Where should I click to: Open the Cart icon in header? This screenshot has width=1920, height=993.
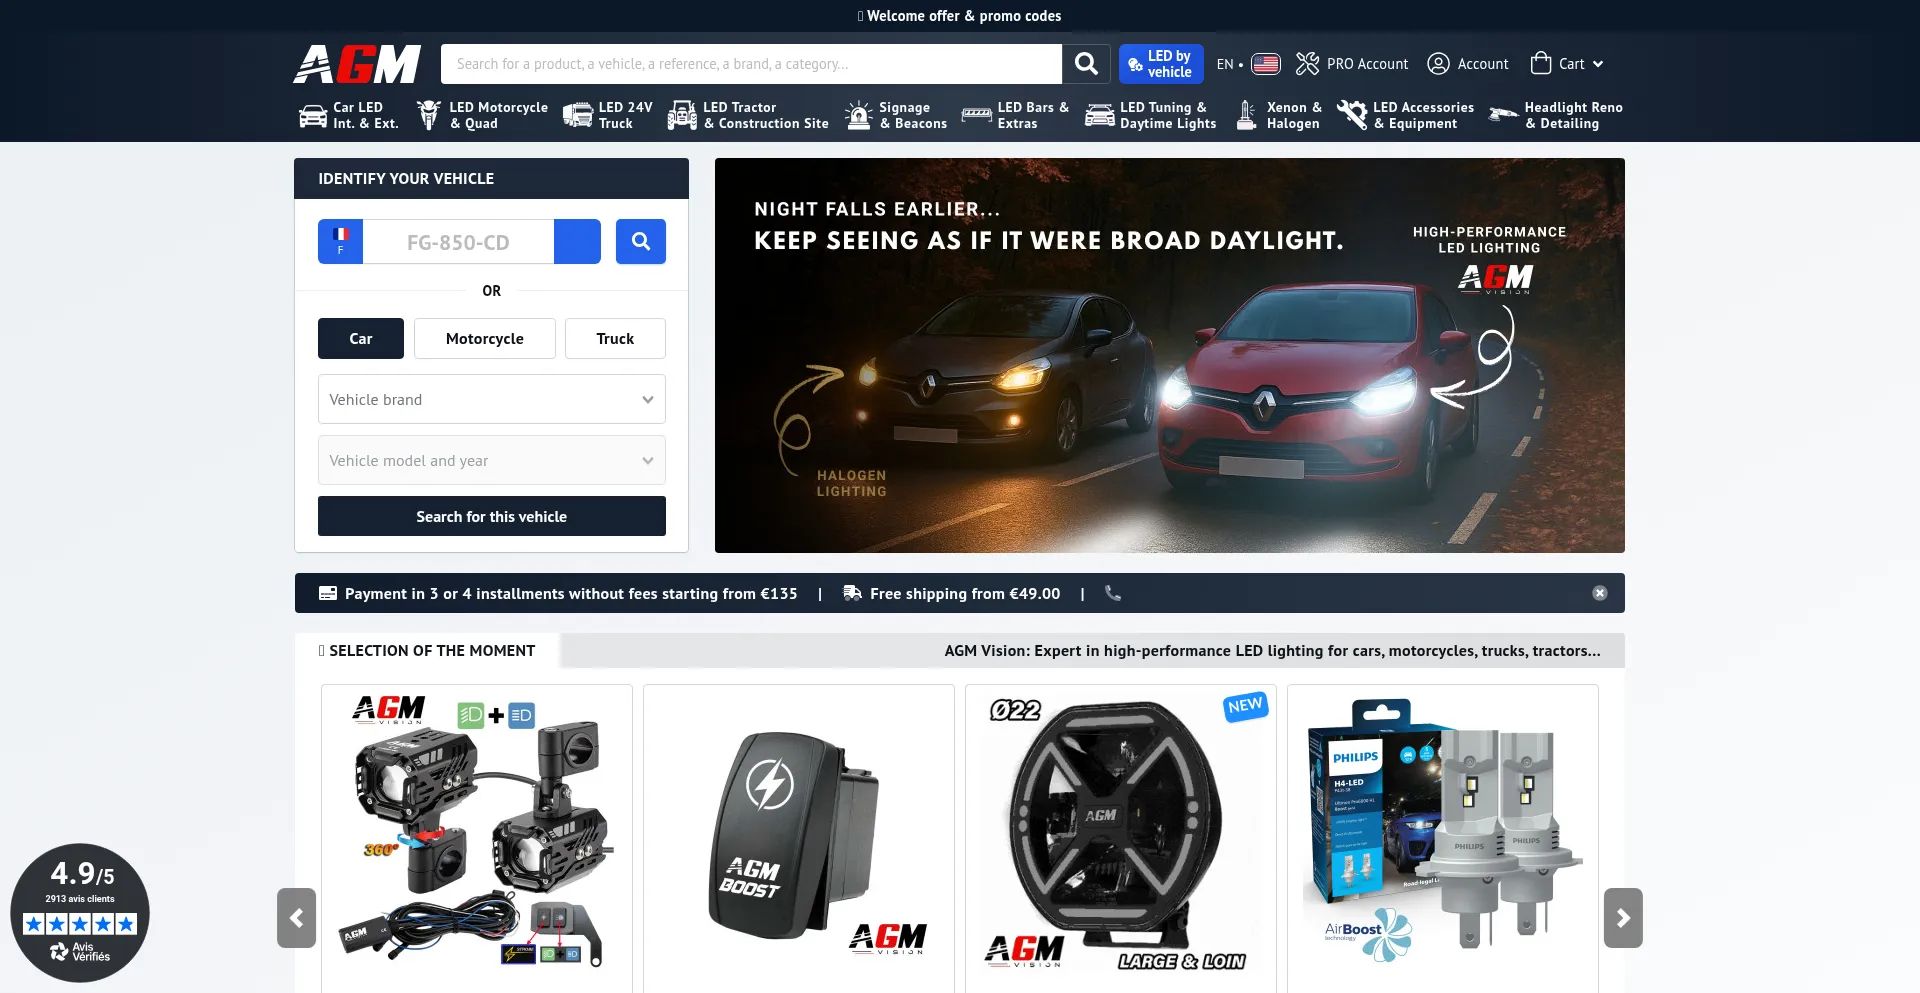[1541, 64]
